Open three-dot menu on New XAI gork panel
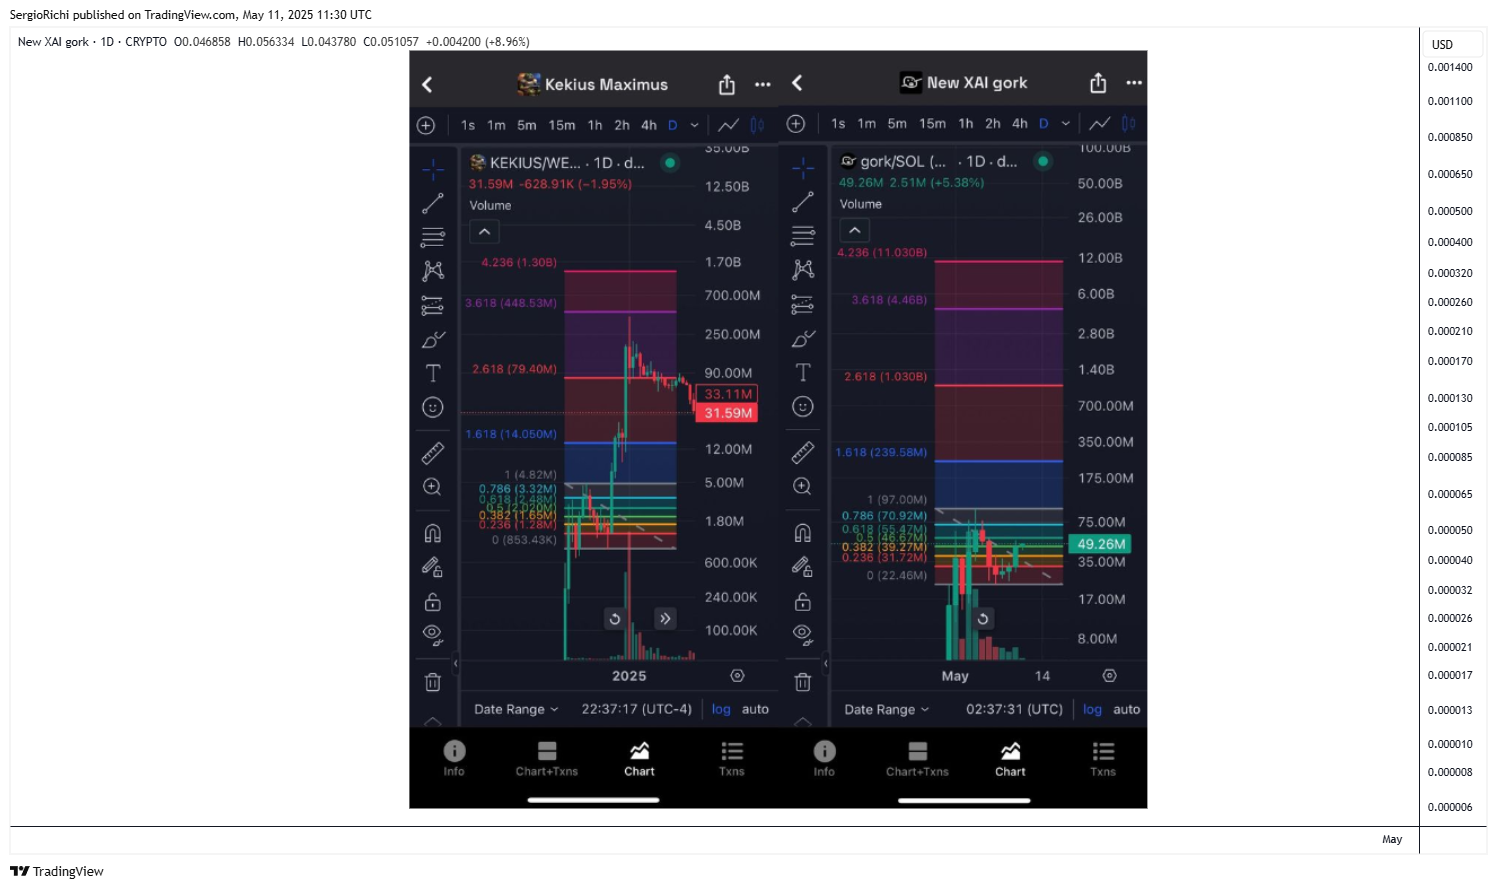The image size is (1497, 889). tap(1134, 83)
